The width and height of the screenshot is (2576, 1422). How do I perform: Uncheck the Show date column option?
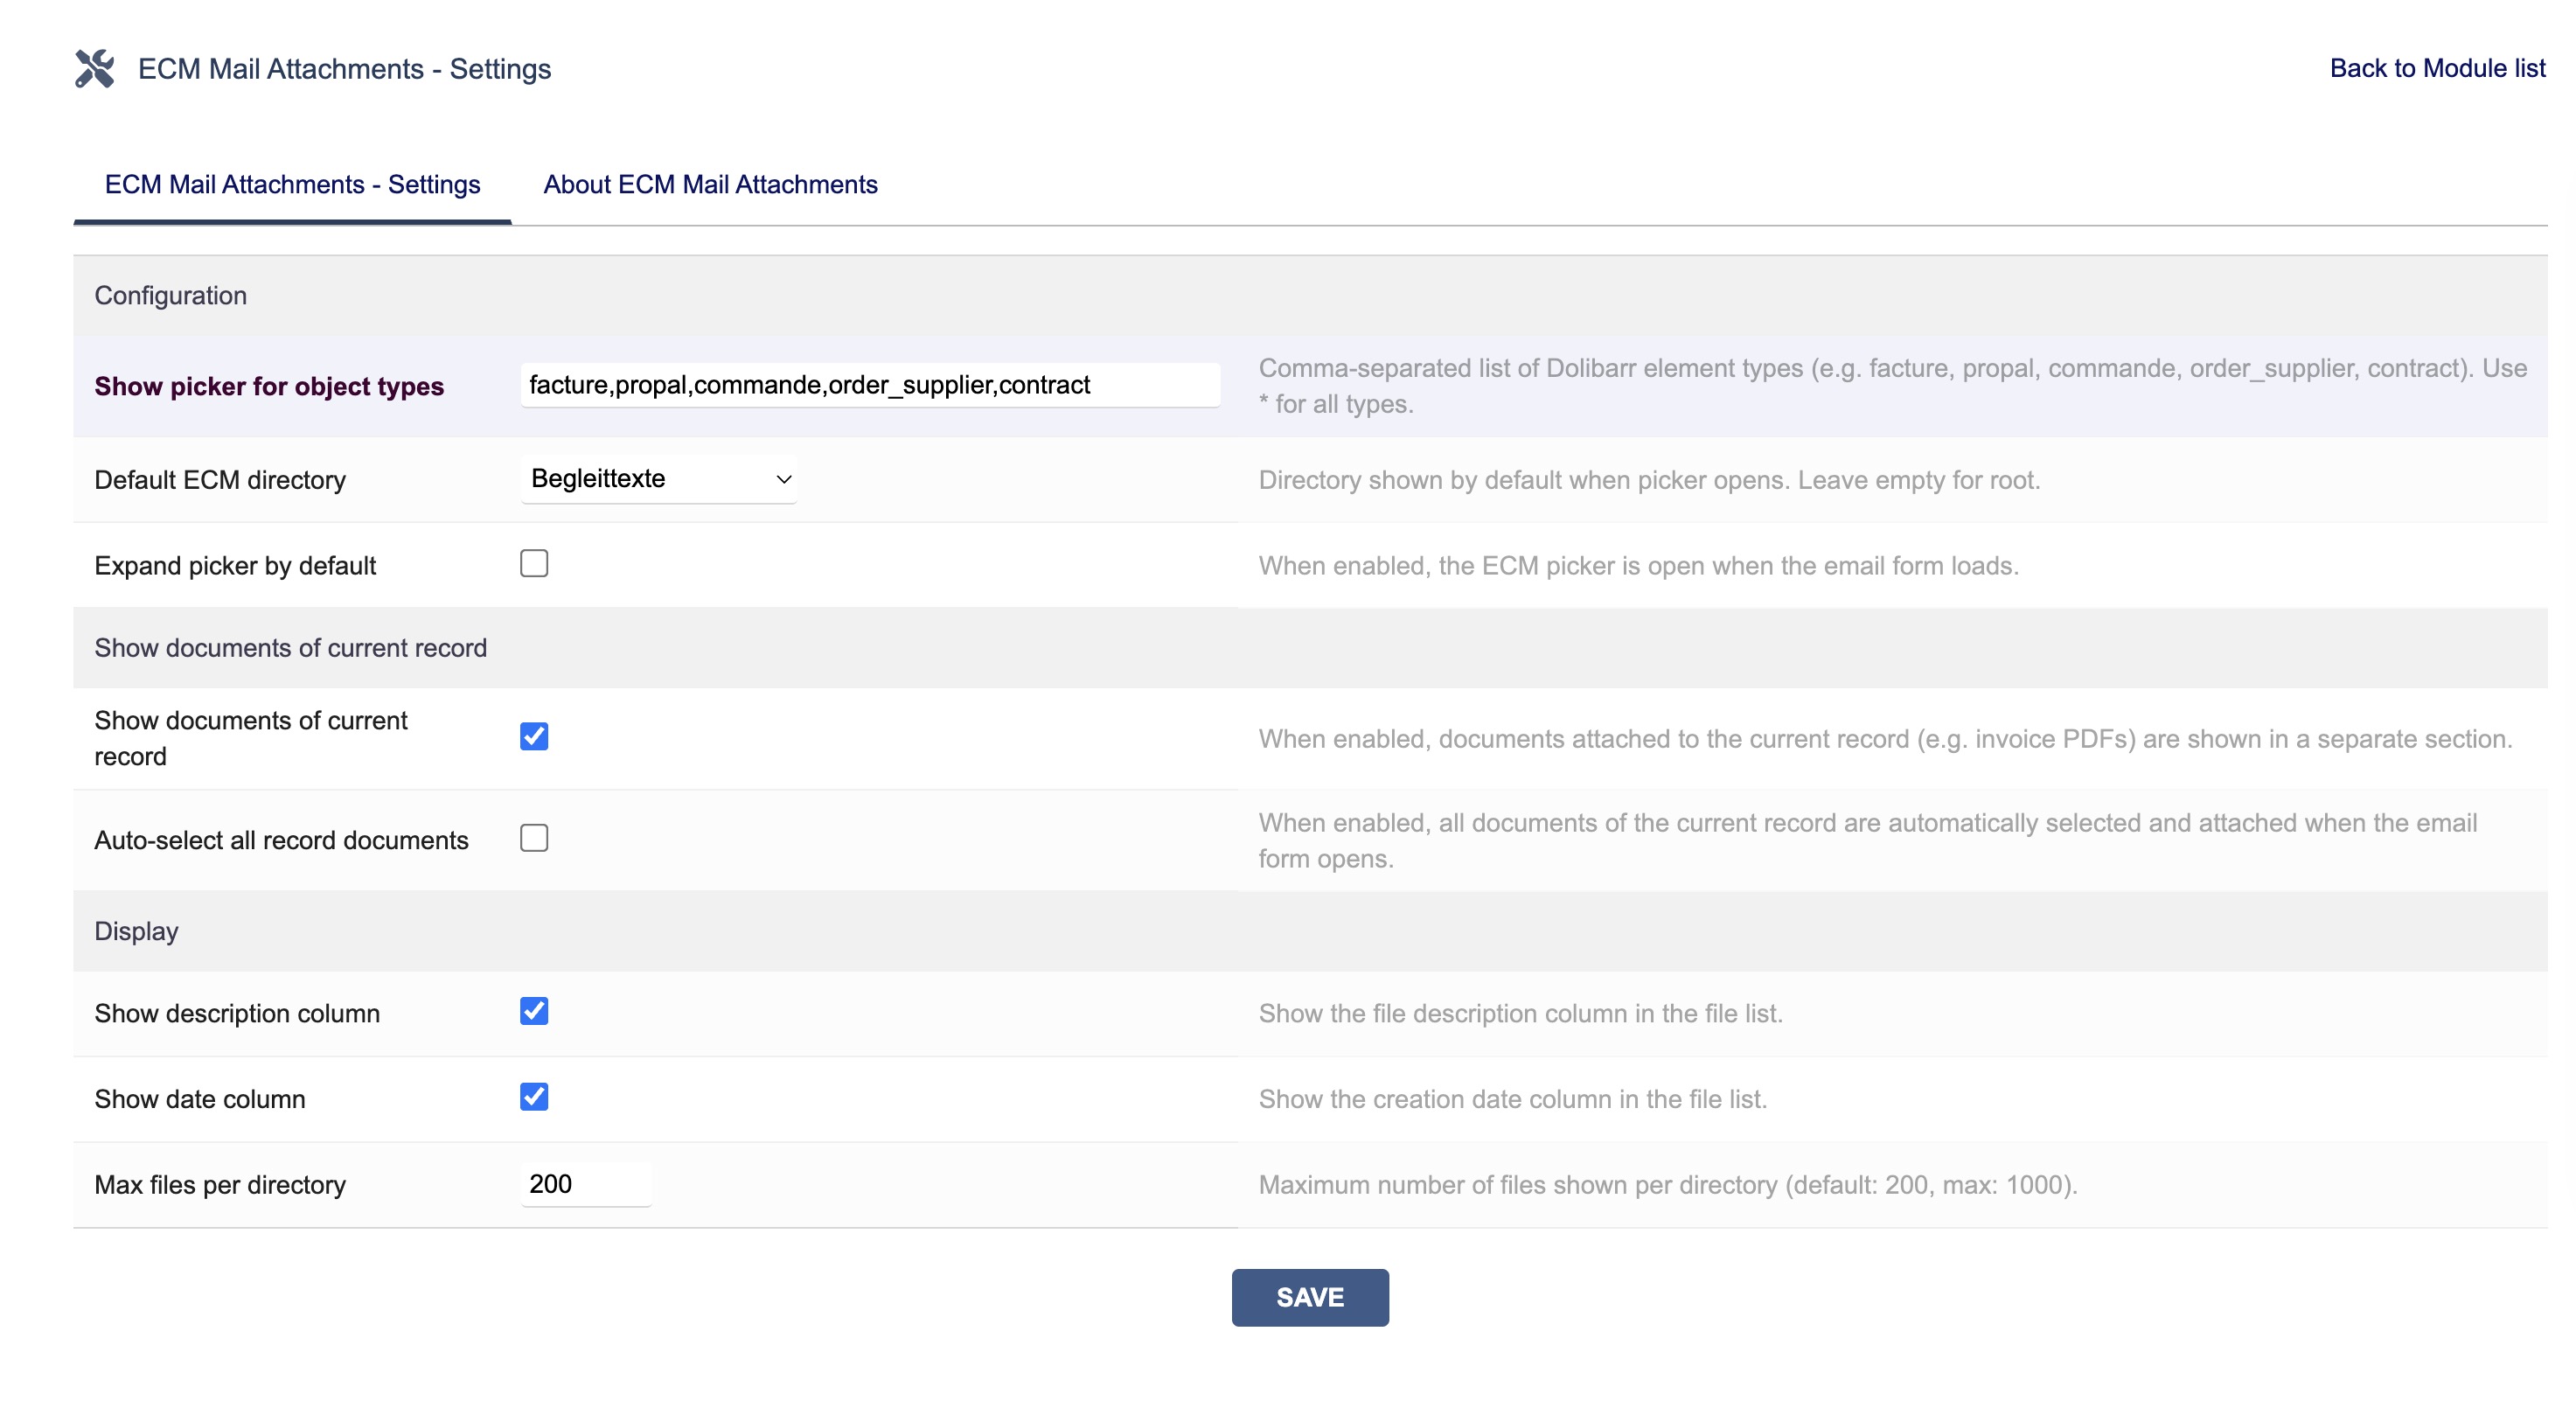(534, 1097)
